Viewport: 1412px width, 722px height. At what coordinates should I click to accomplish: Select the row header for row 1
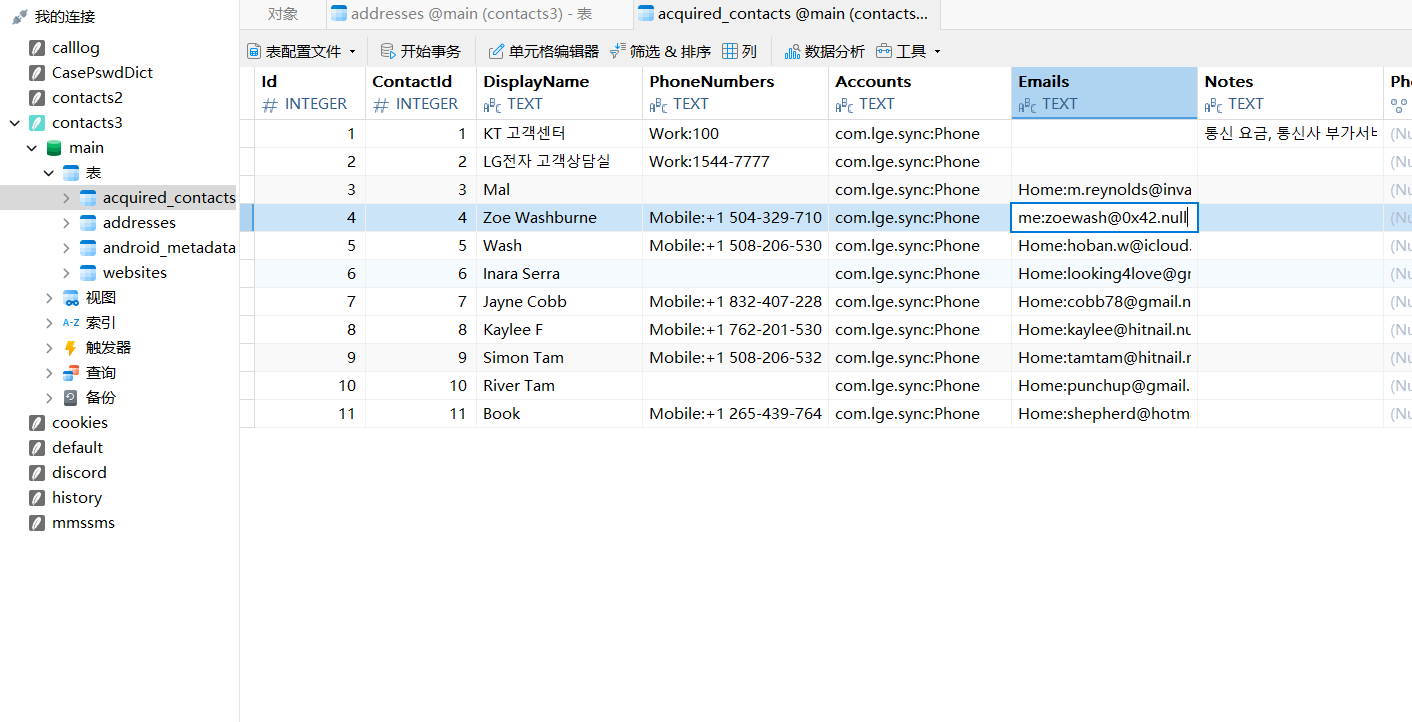coord(247,134)
